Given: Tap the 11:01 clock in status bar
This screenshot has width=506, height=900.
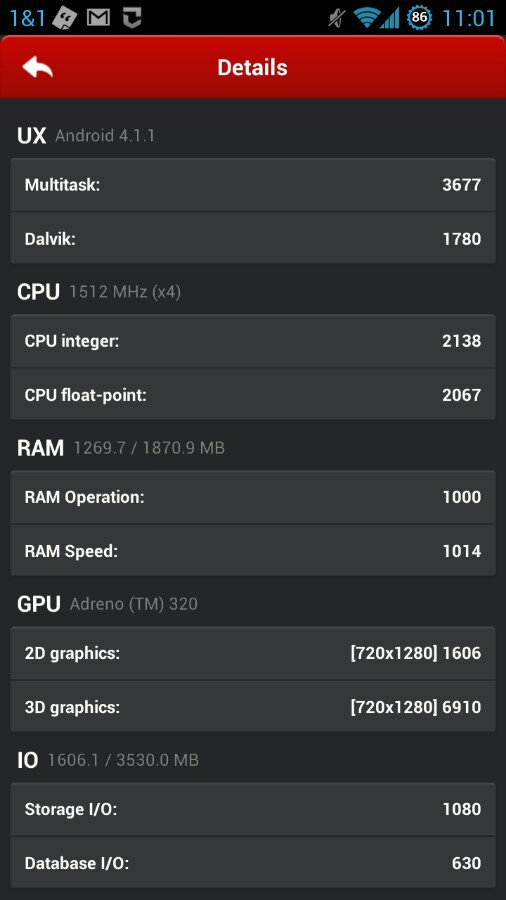Looking at the screenshot, I should (x=469, y=18).
